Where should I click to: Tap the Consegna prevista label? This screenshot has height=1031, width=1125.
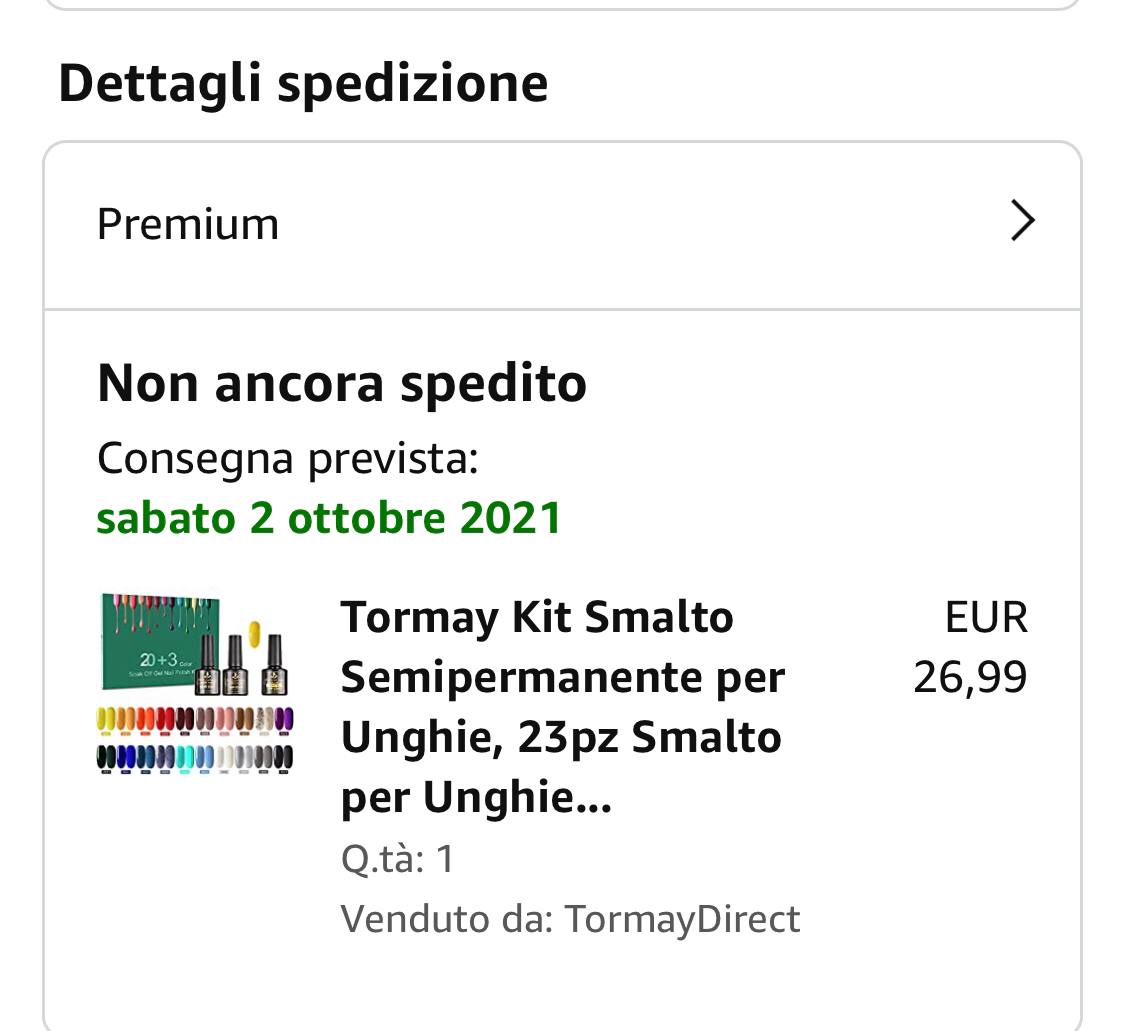point(288,459)
